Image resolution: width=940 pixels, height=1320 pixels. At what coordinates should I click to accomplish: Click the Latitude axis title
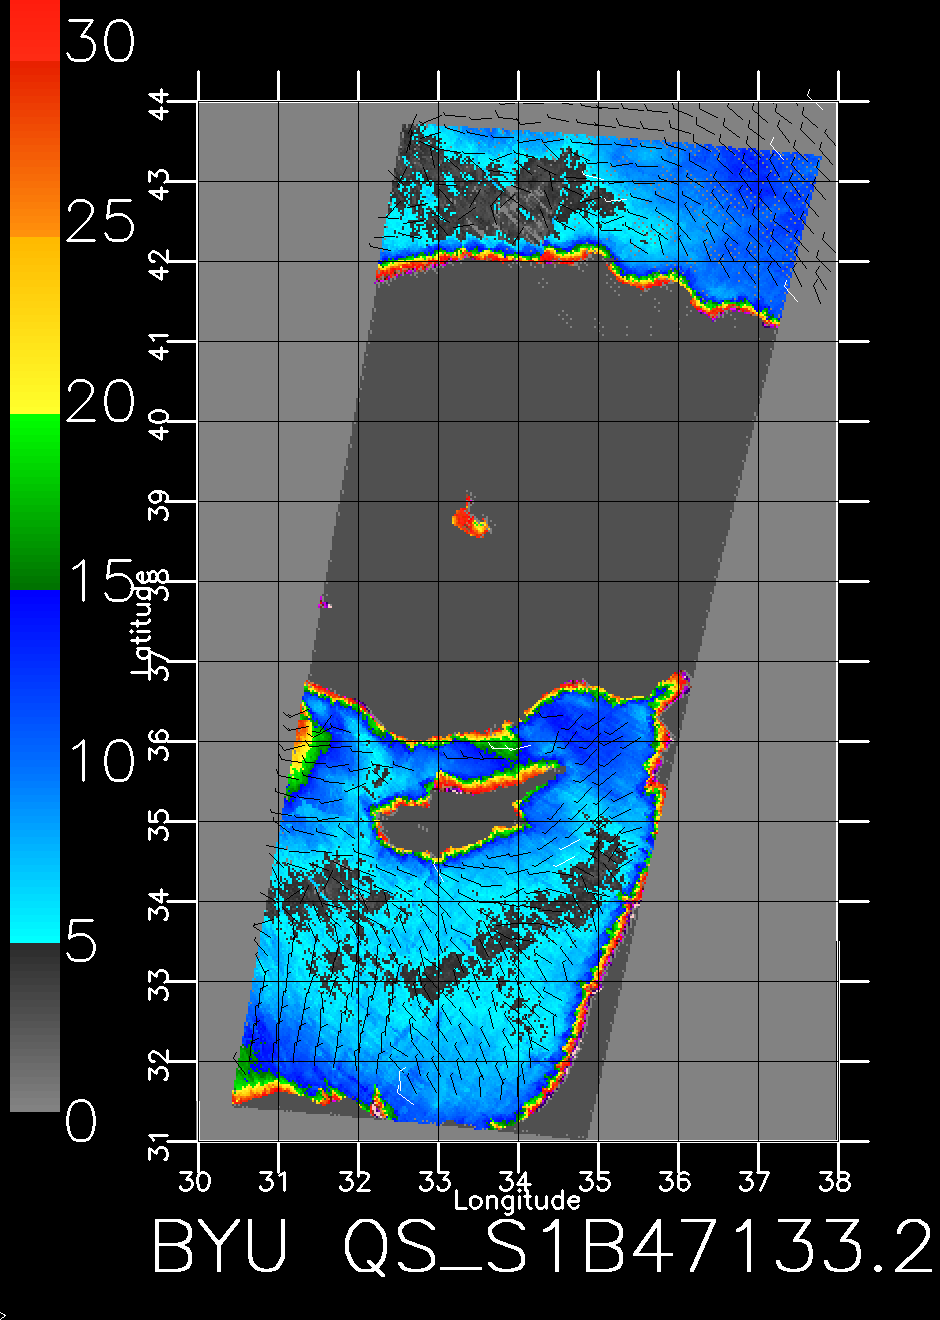coord(143,622)
